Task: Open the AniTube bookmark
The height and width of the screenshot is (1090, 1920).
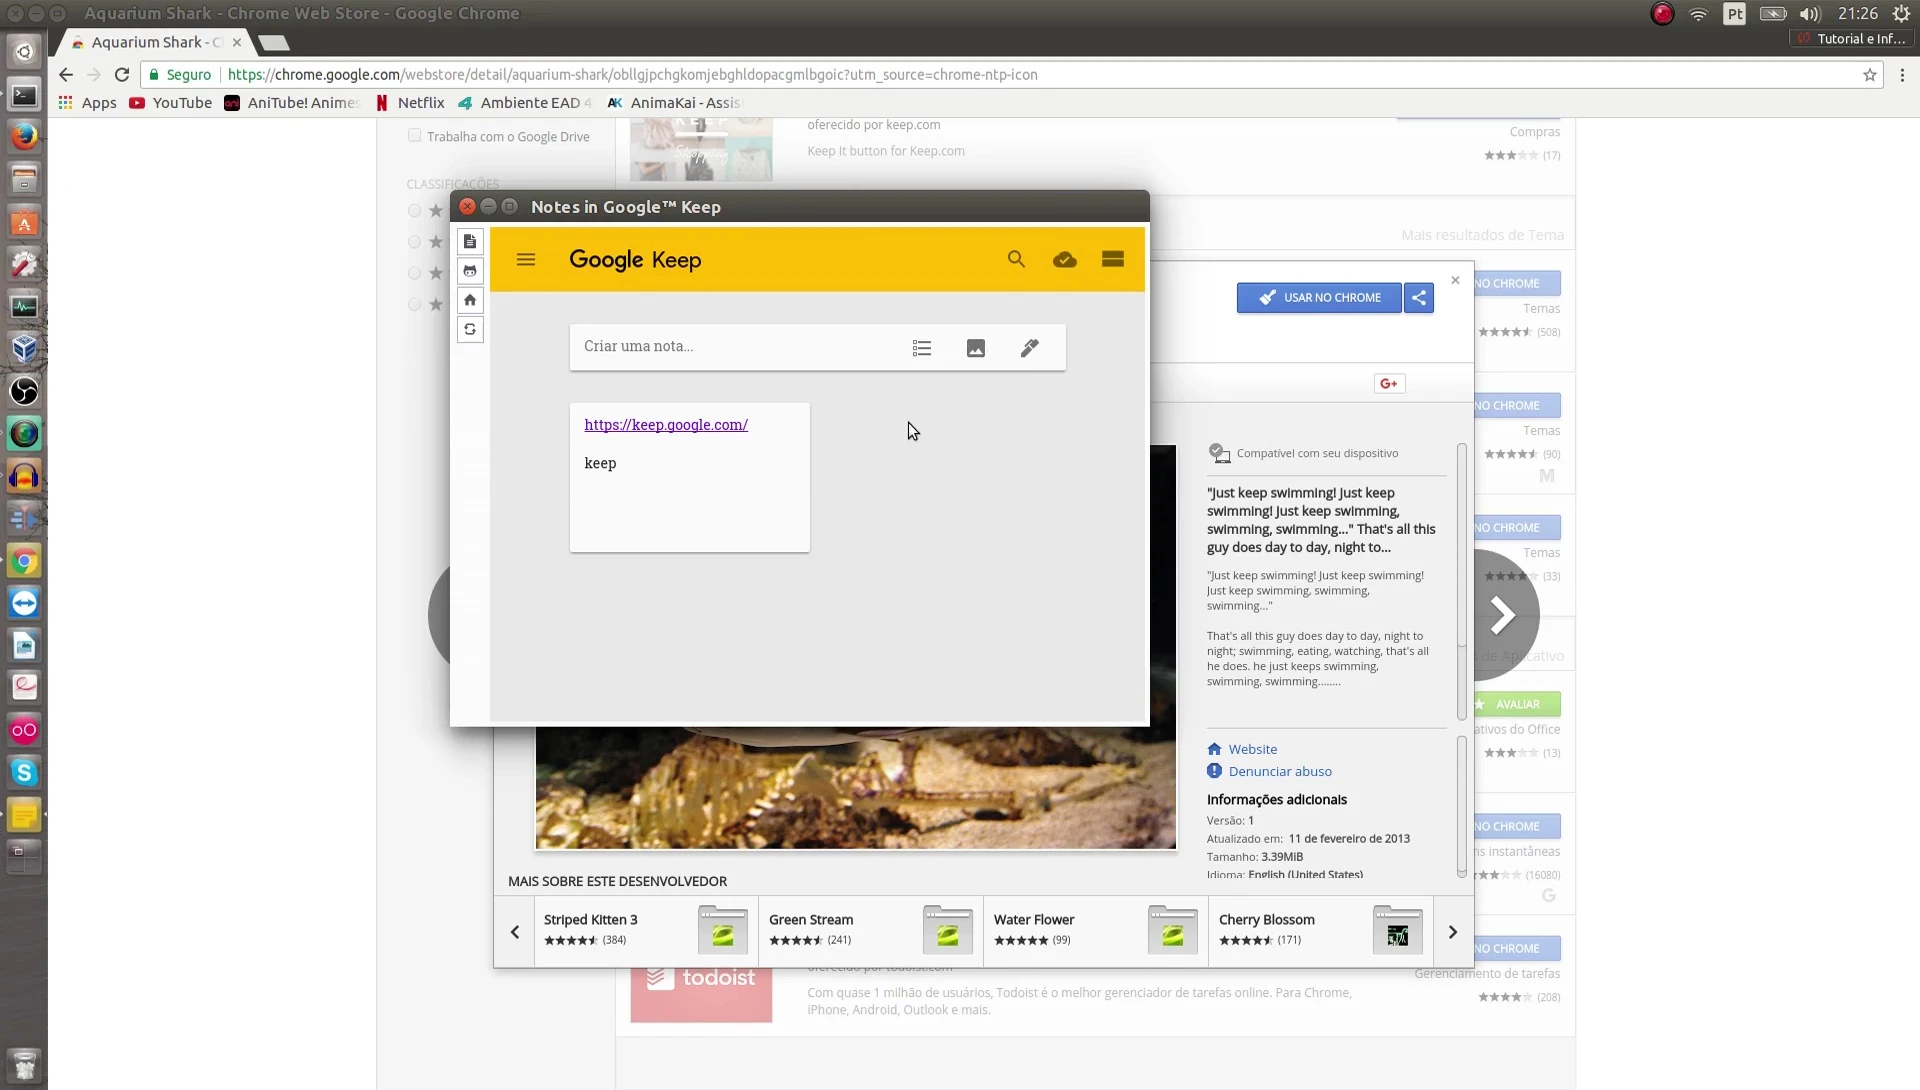Action: [291, 103]
